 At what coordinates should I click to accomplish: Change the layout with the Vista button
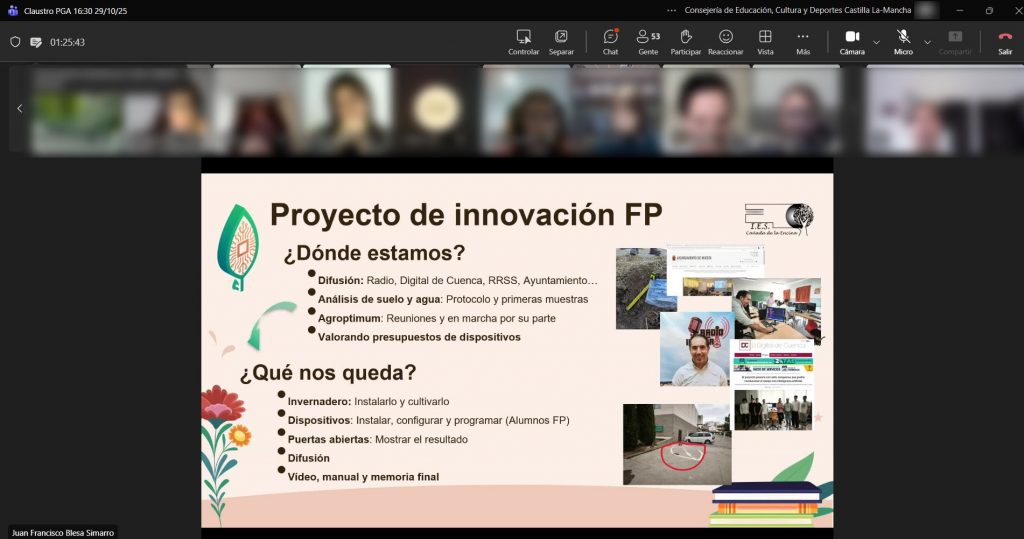point(765,42)
